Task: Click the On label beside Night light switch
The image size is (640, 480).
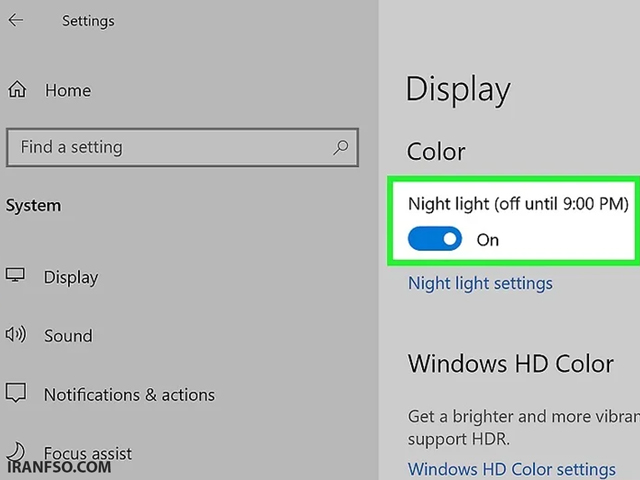Action: [488, 240]
